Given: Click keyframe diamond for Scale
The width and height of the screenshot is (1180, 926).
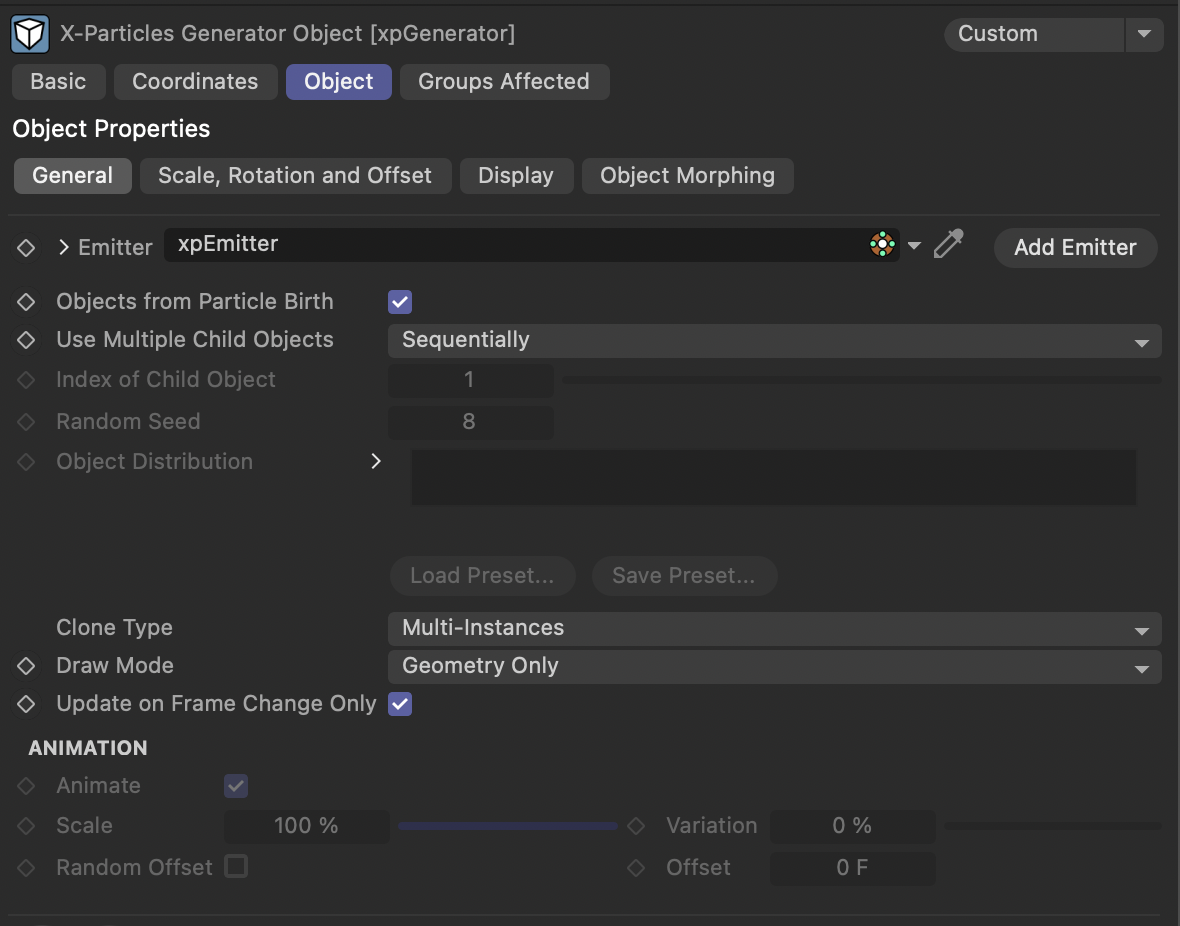Looking at the screenshot, I should 26,826.
